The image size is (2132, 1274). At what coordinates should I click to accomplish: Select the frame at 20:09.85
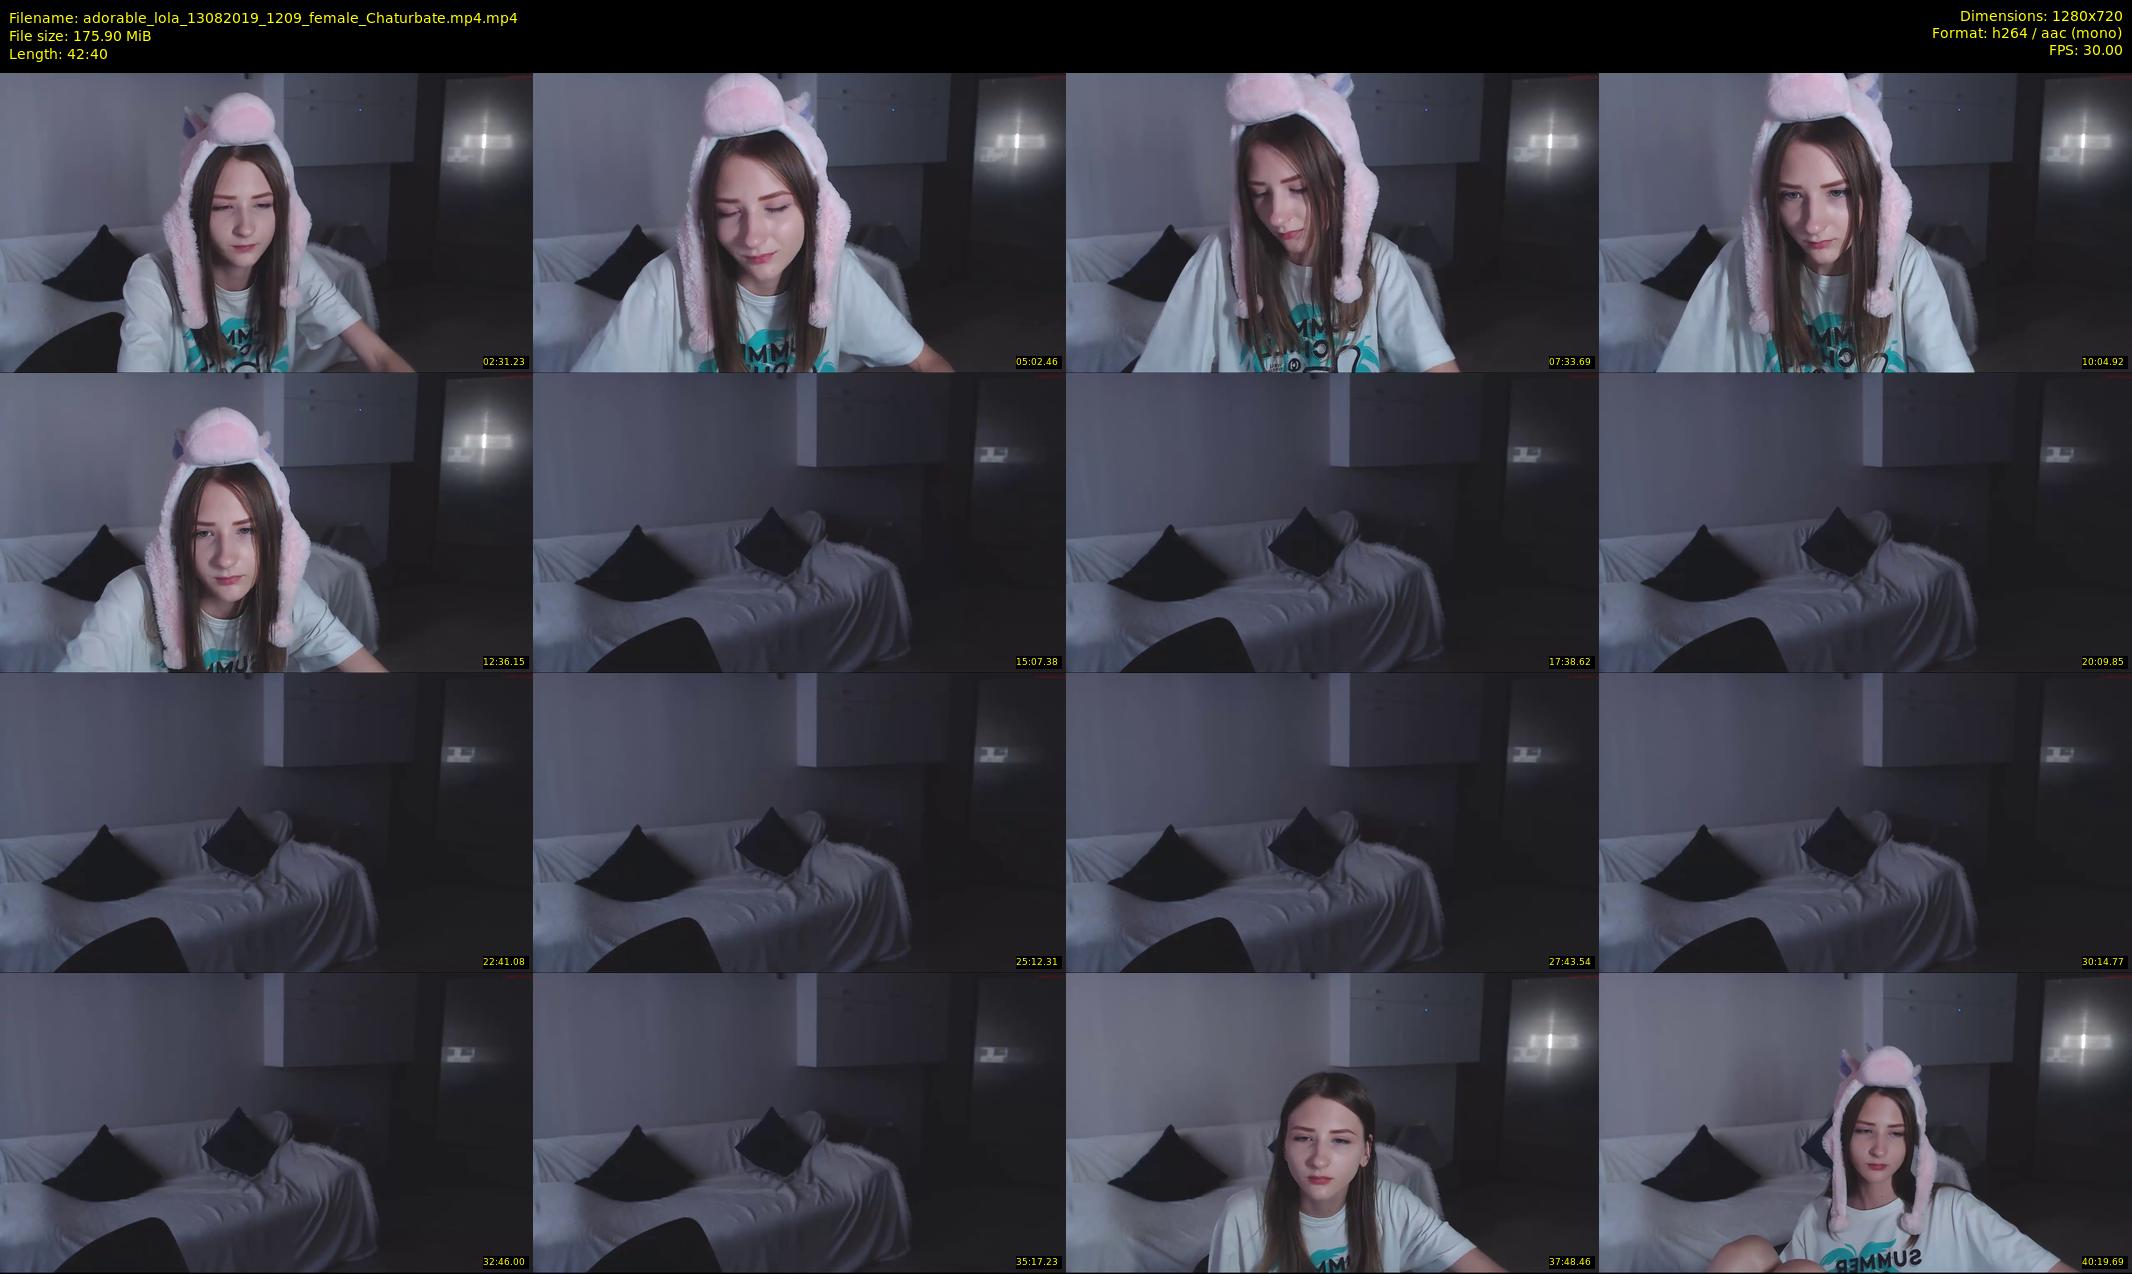pos(1865,522)
